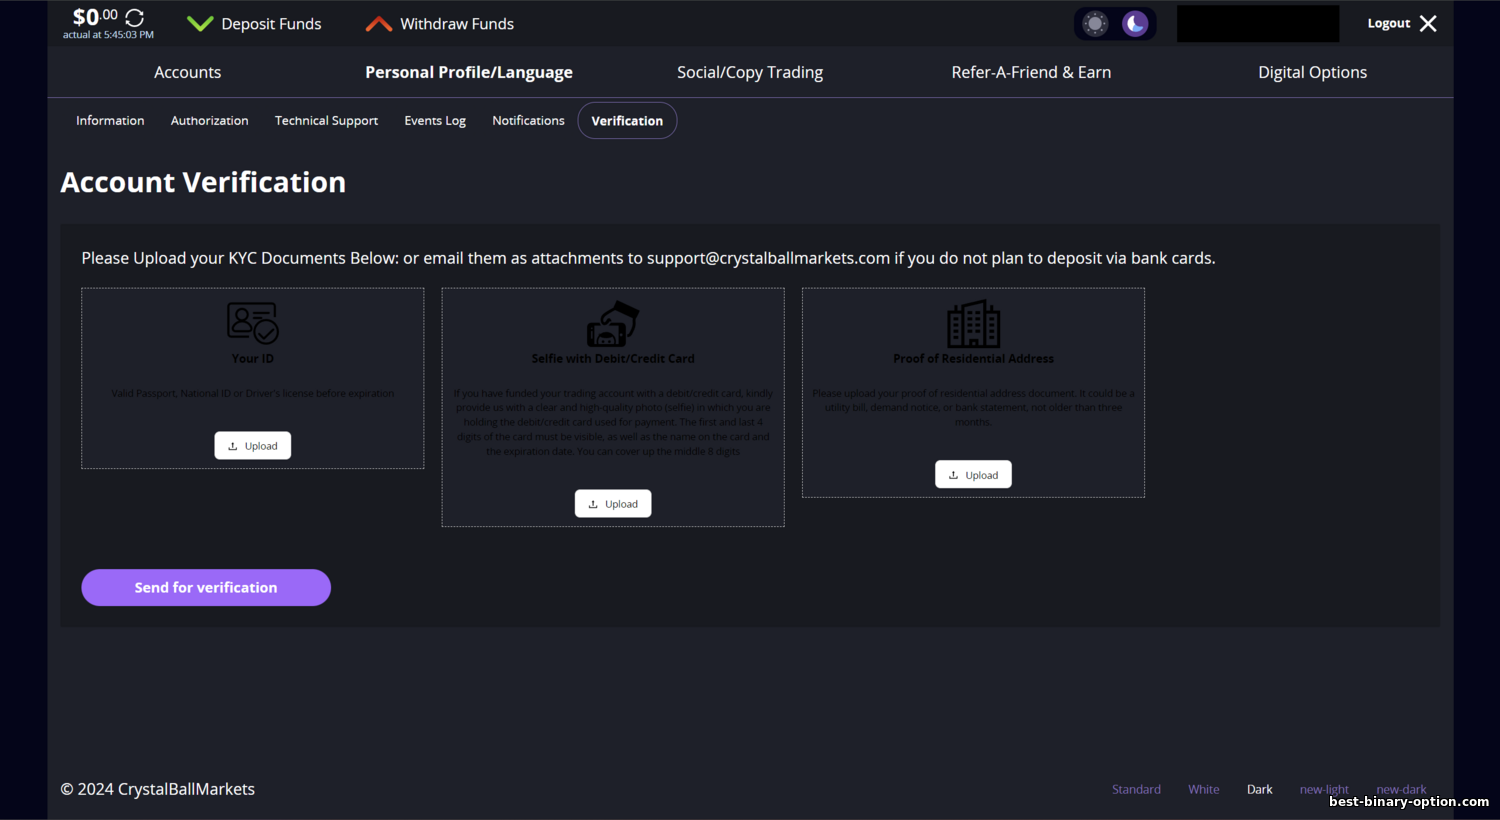Select the White theme link
1500x820 pixels.
pos(1203,789)
